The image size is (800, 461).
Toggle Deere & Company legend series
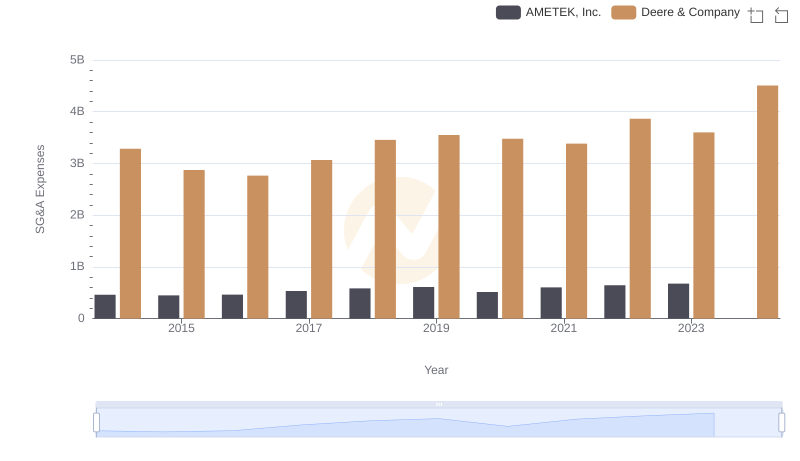tap(675, 12)
